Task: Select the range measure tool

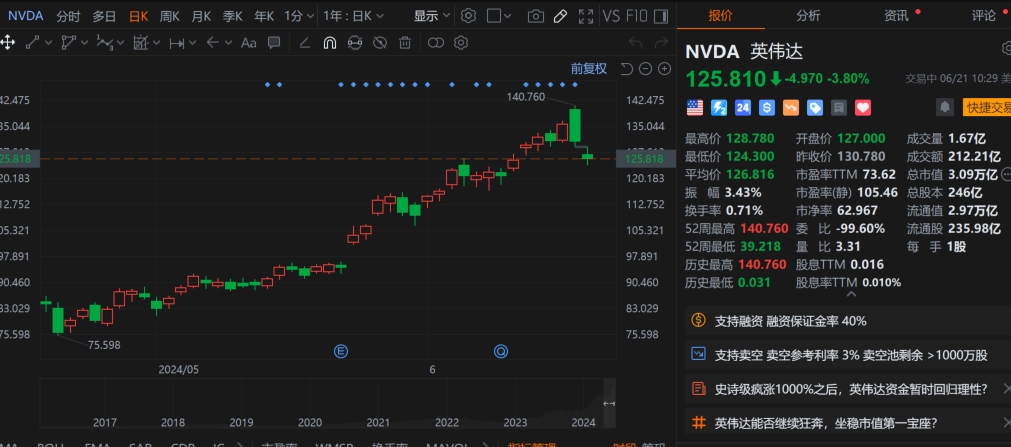Action: [176, 43]
